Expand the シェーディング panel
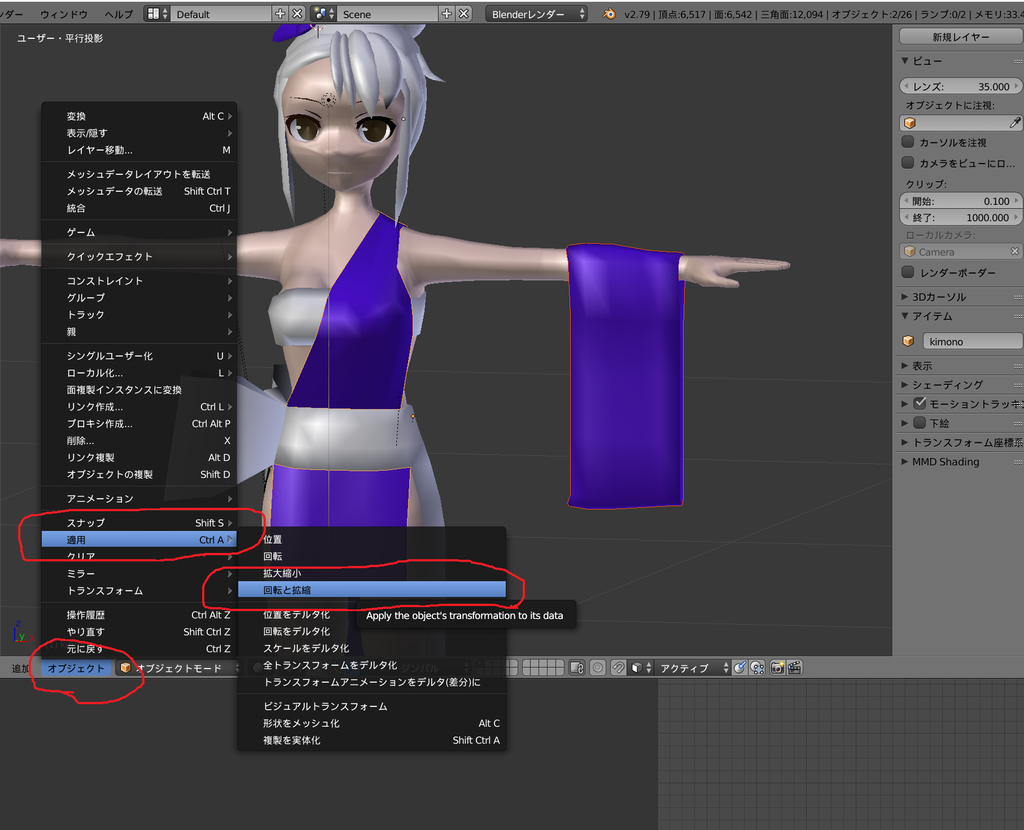This screenshot has height=830, width=1024. pyautogui.click(x=905, y=385)
